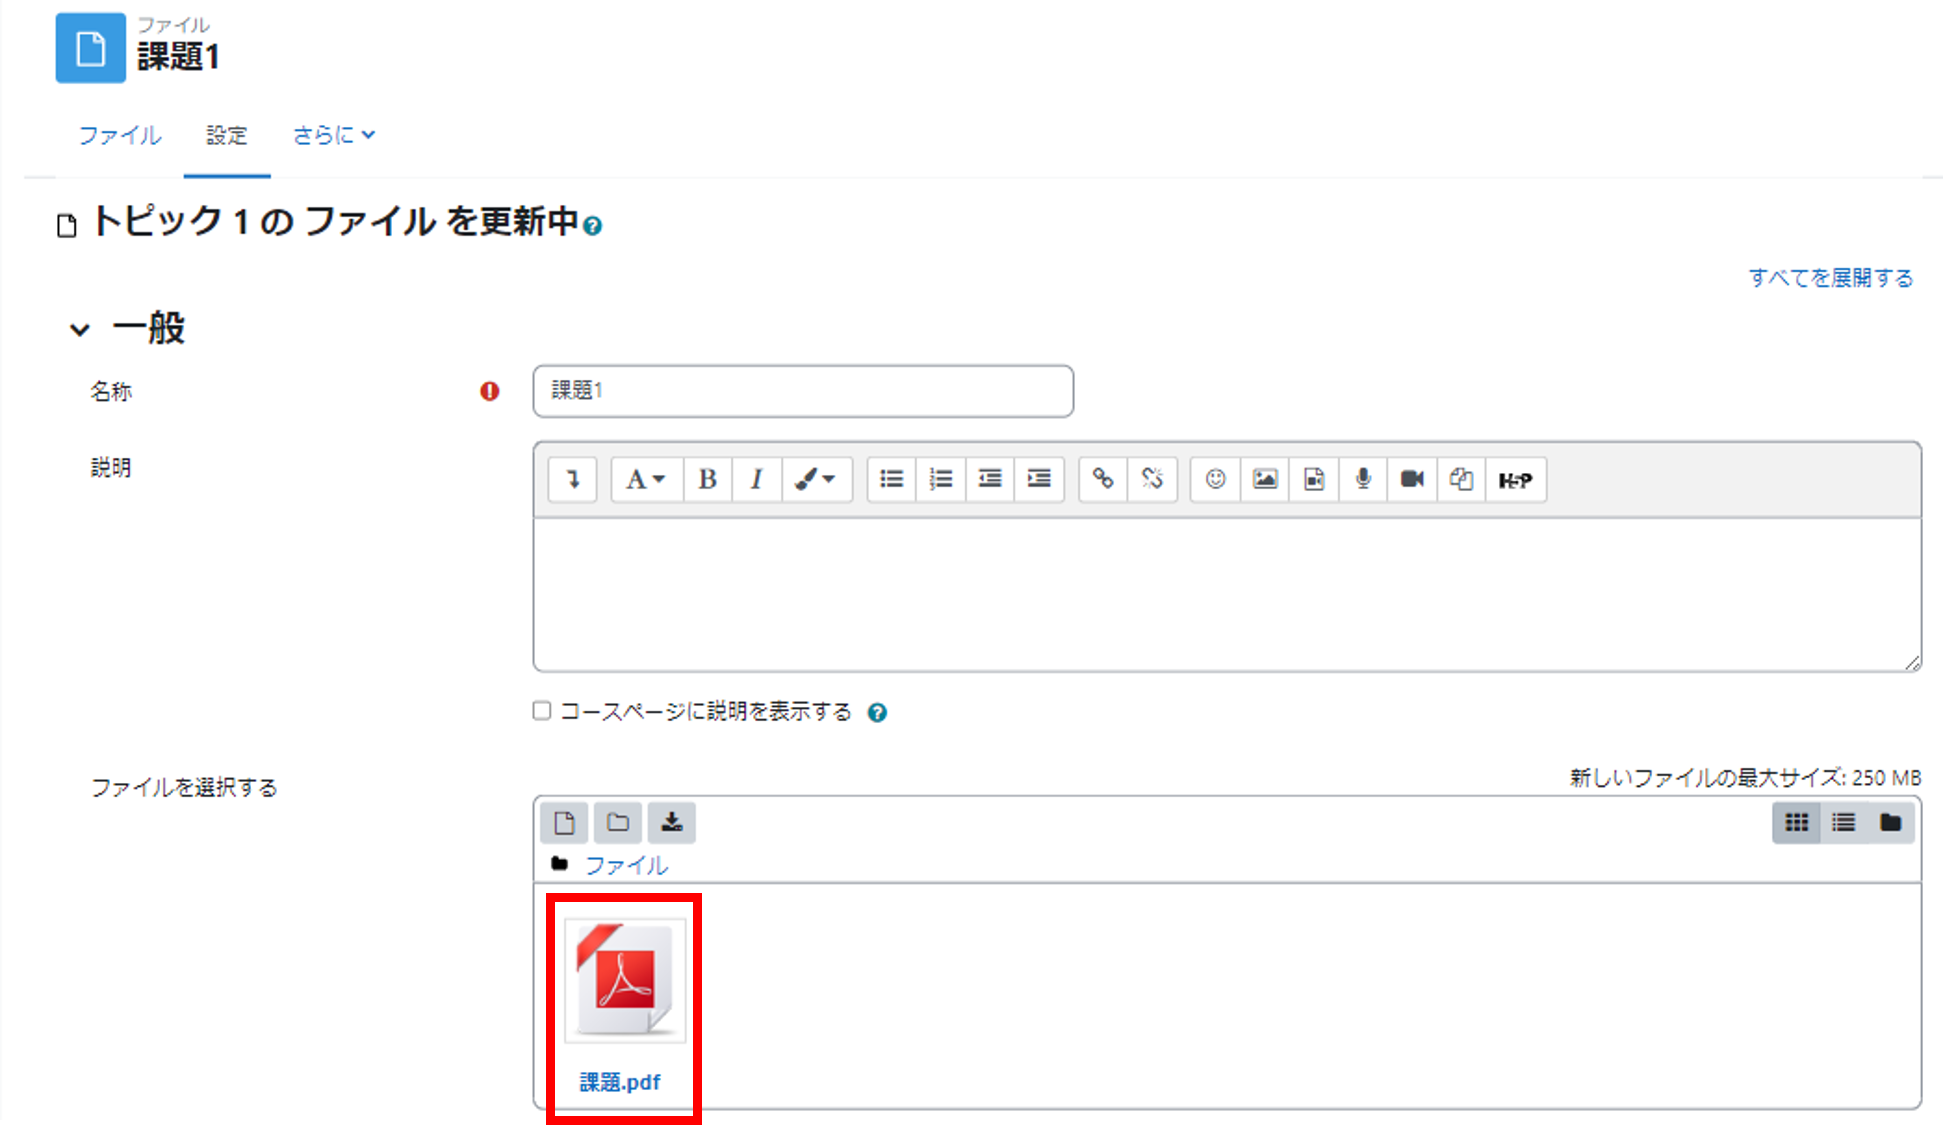
Task: Enable showing description on course page
Action: pyautogui.click(x=542, y=711)
